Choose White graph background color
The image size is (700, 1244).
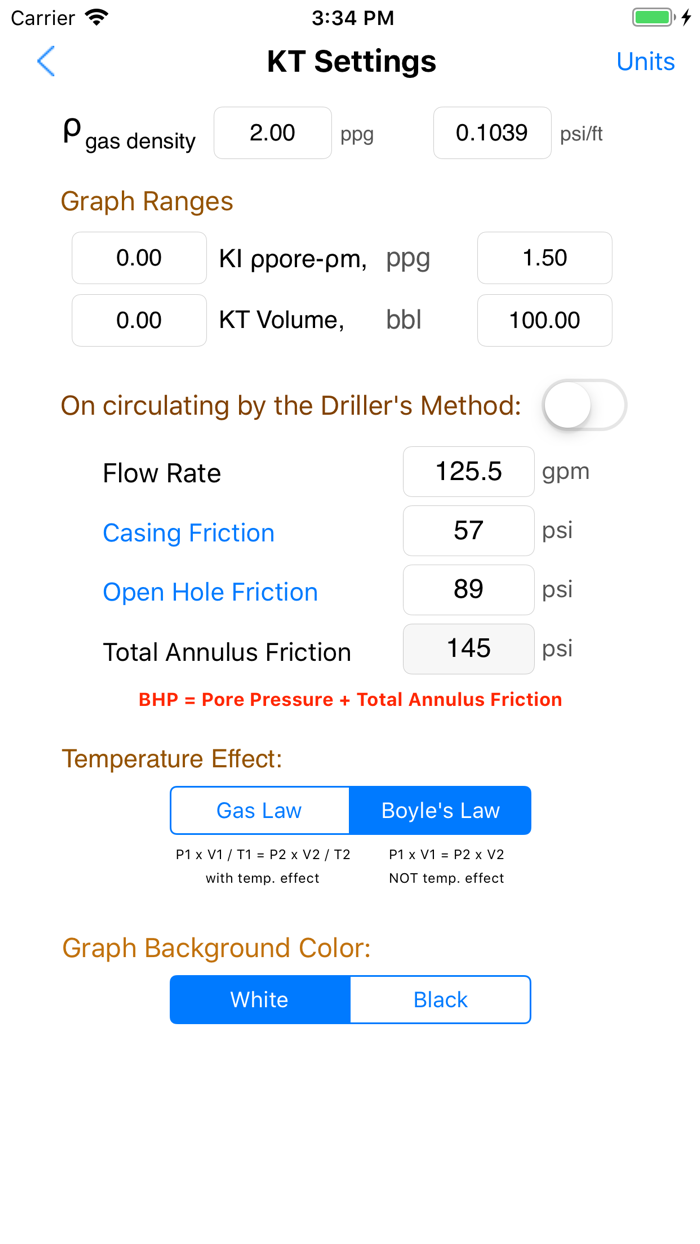260,999
